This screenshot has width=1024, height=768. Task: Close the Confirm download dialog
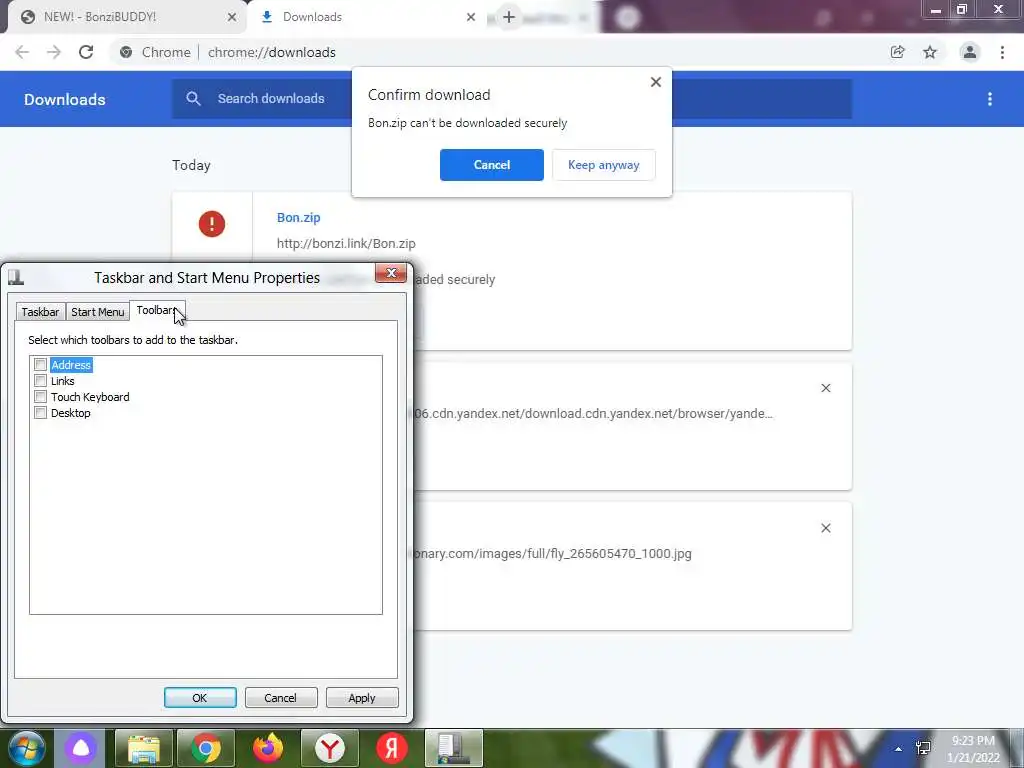pos(656,82)
